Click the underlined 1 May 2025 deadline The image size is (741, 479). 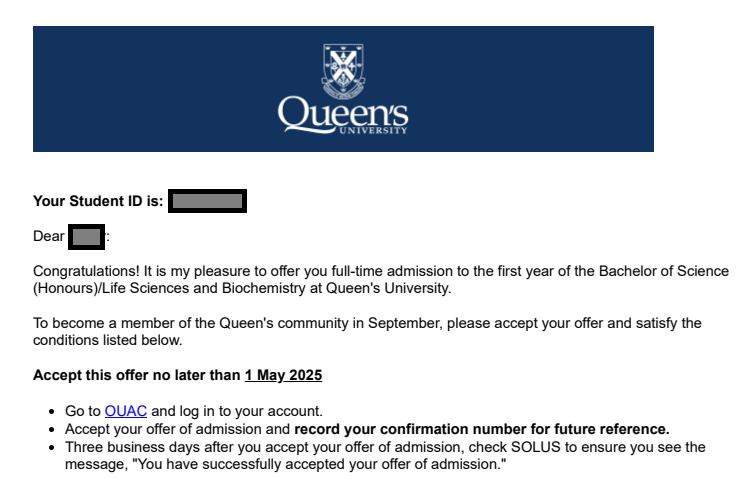(283, 376)
